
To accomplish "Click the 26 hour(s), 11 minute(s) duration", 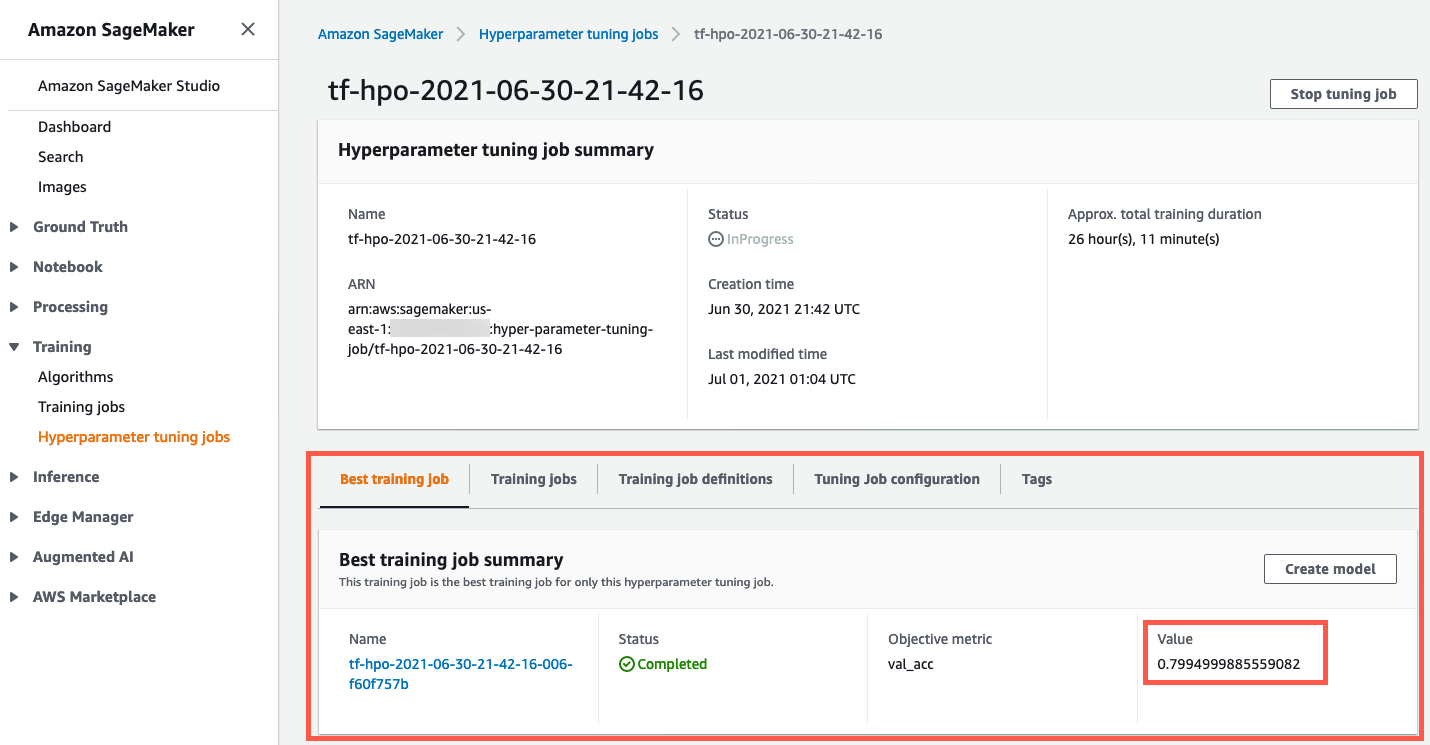I will pyautogui.click(x=1143, y=239).
